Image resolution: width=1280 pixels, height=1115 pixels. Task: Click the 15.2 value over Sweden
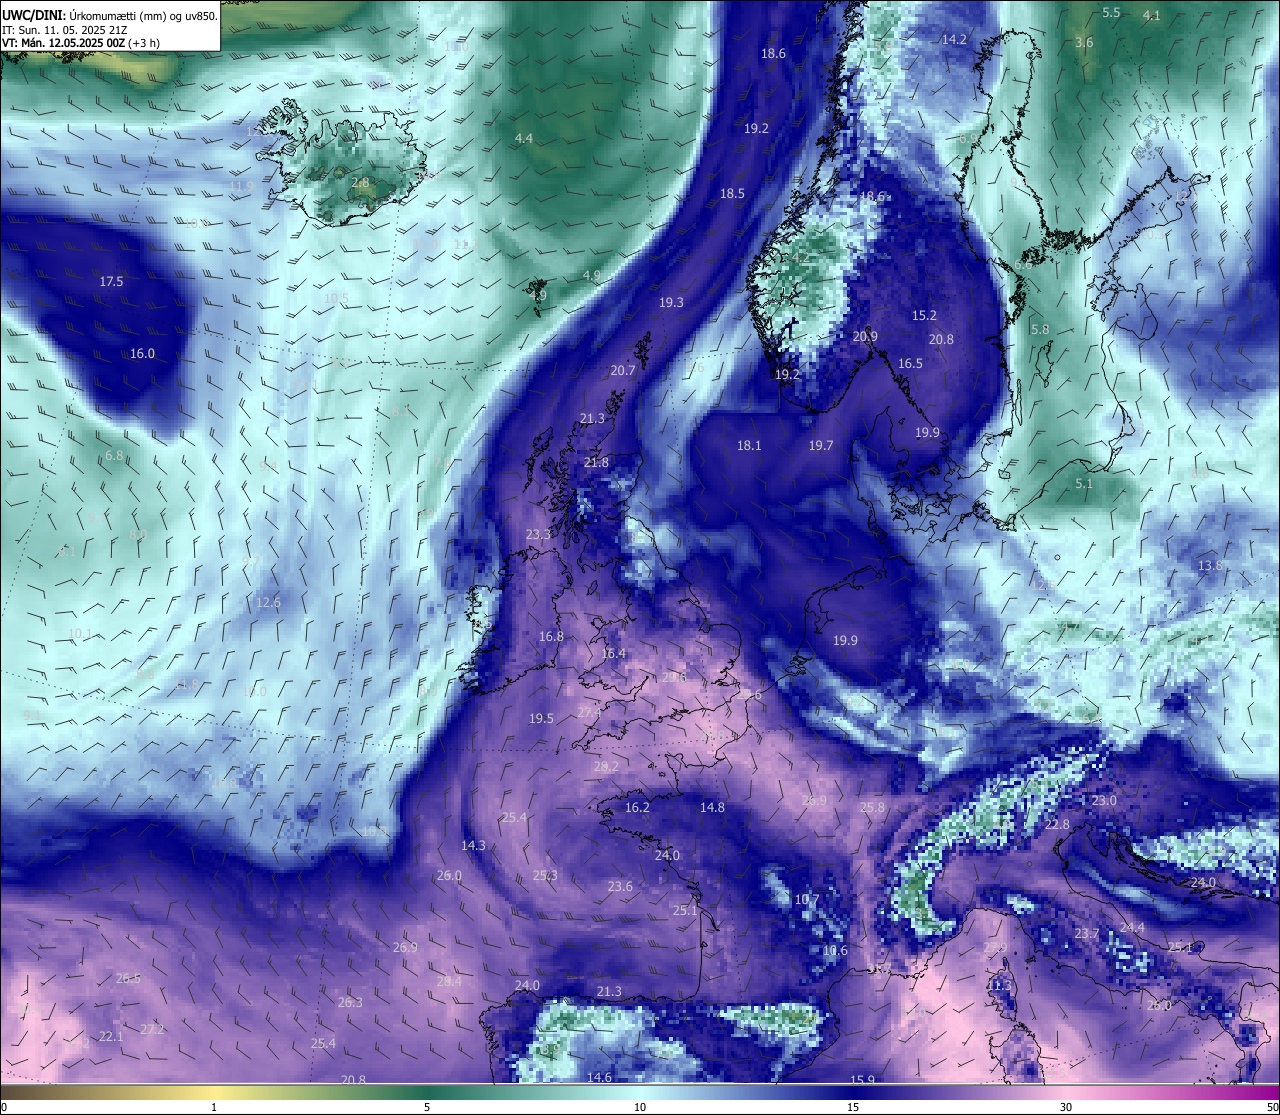point(924,316)
